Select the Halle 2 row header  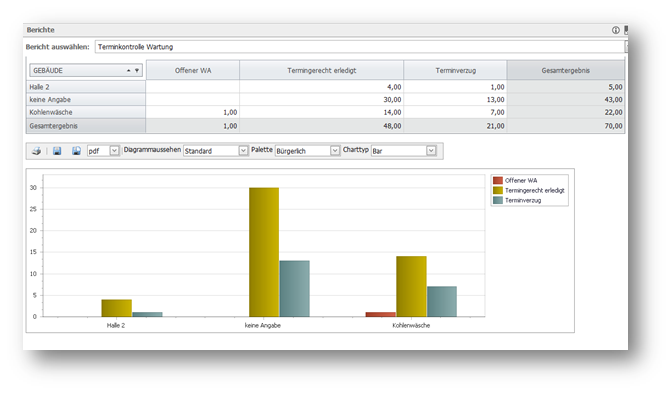click(x=86, y=87)
